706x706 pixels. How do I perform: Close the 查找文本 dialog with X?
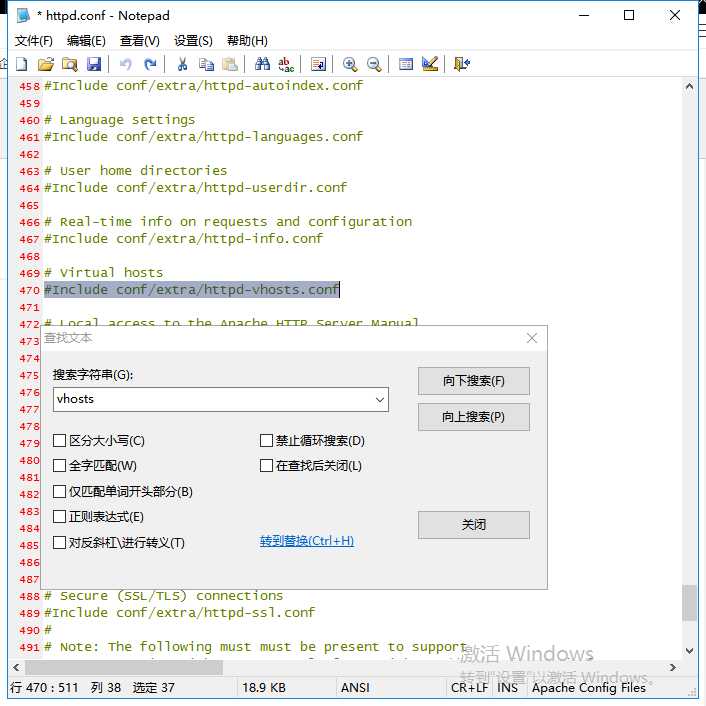point(532,338)
